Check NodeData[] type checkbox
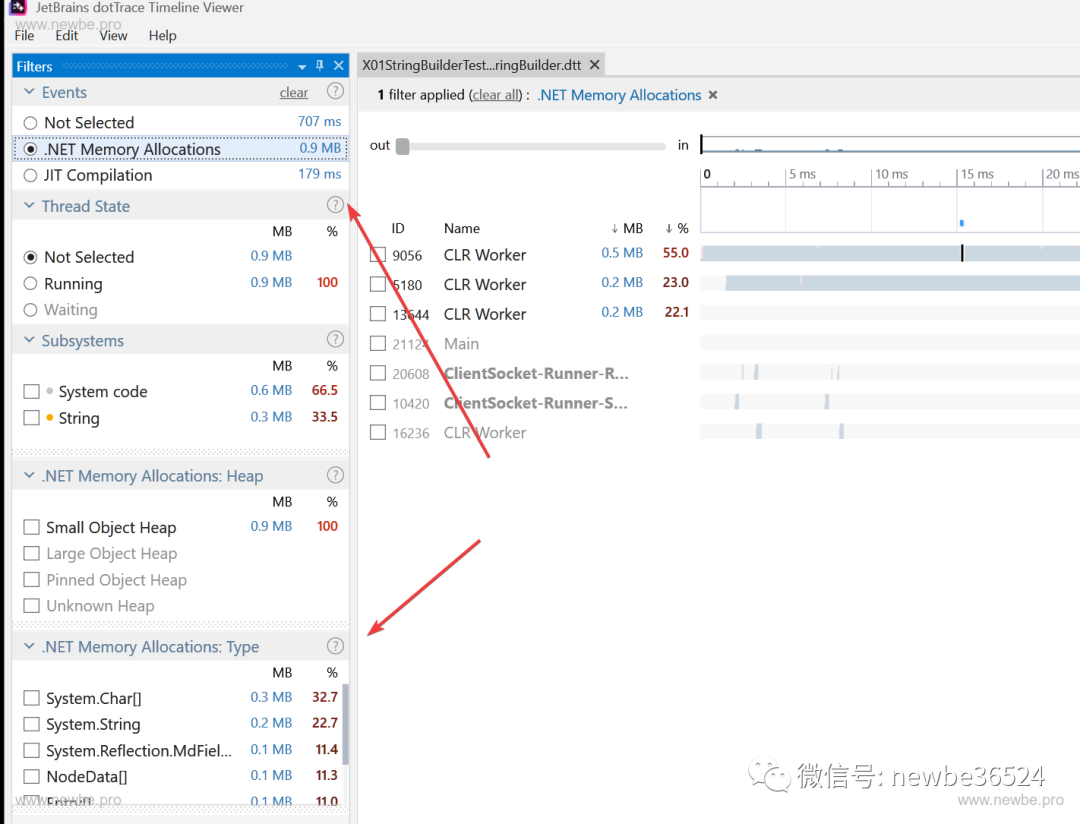This screenshot has height=824, width=1080. point(31,776)
